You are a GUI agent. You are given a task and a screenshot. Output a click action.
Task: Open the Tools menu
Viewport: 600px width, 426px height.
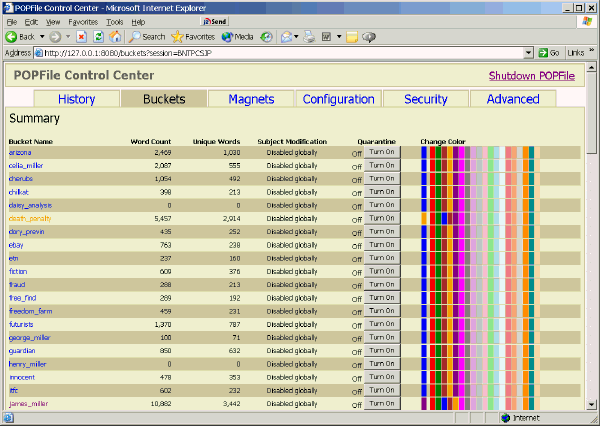coord(114,22)
